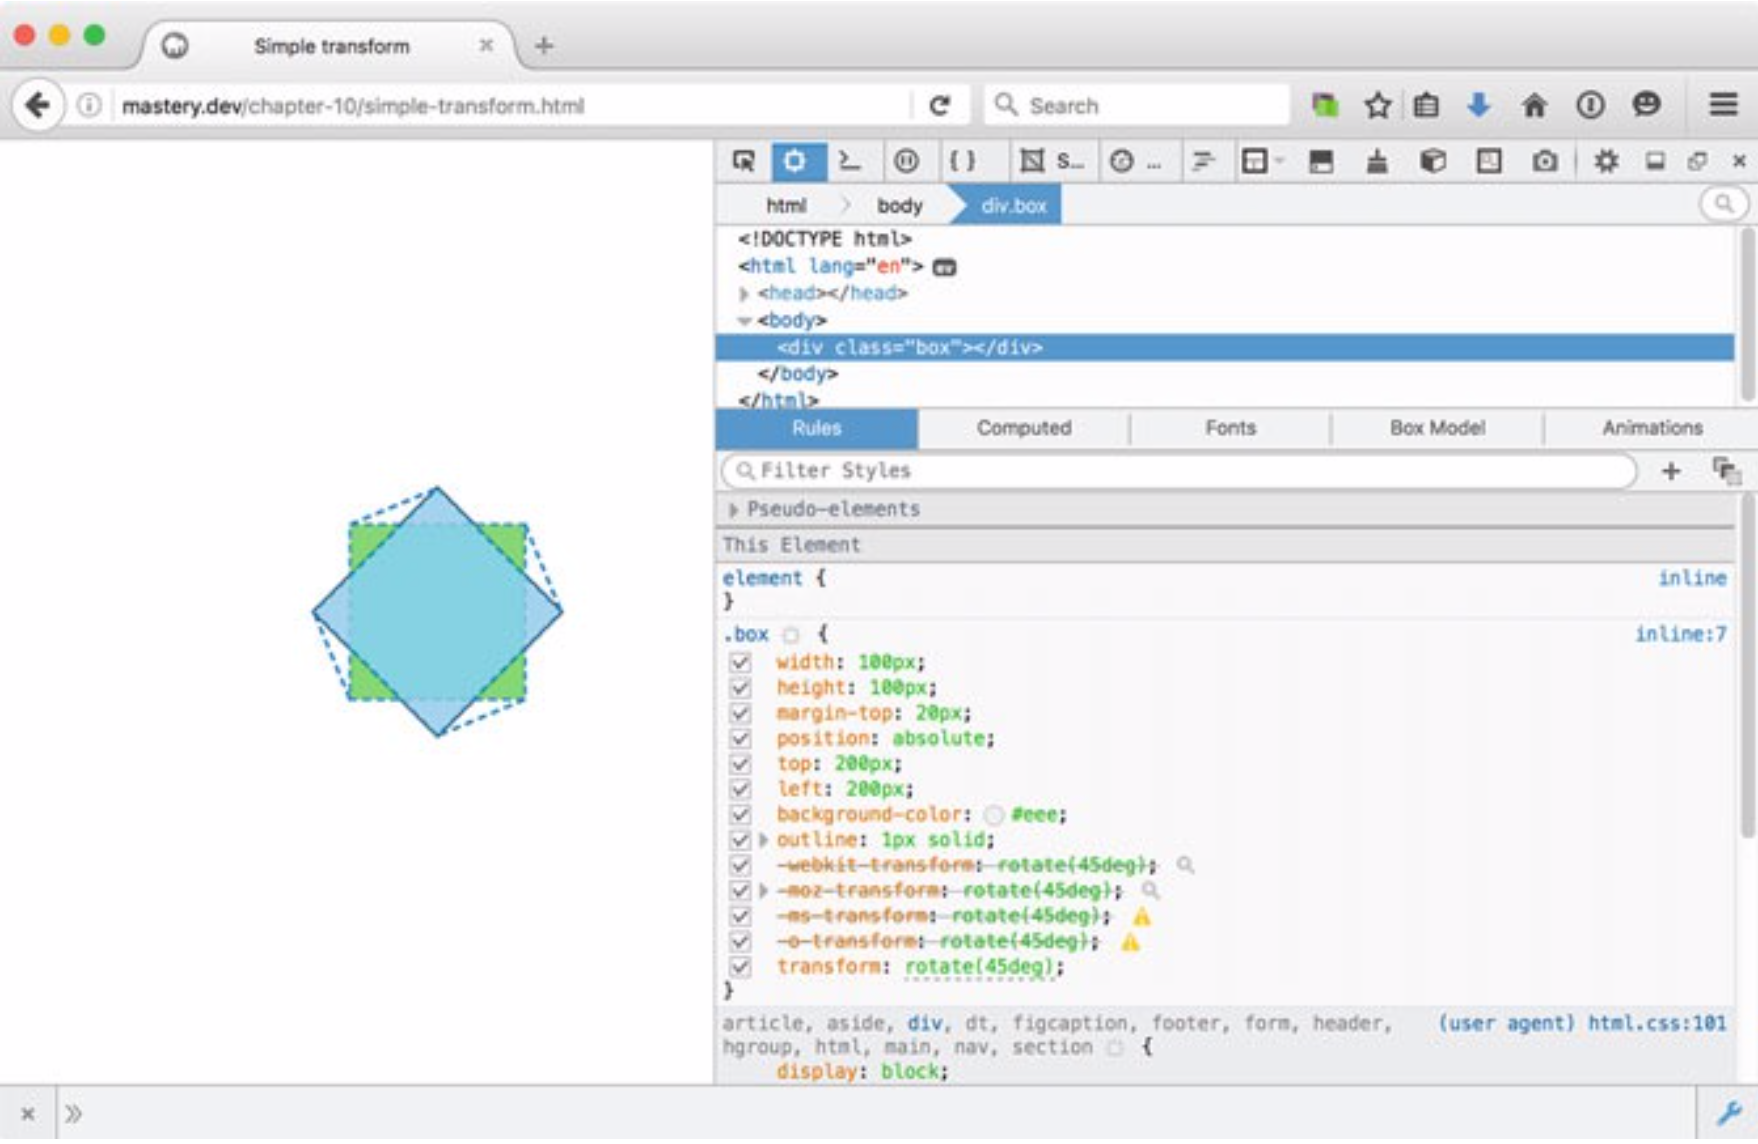Disable the background-color checkbox
The width and height of the screenshot is (1758, 1144).
tap(740, 814)
